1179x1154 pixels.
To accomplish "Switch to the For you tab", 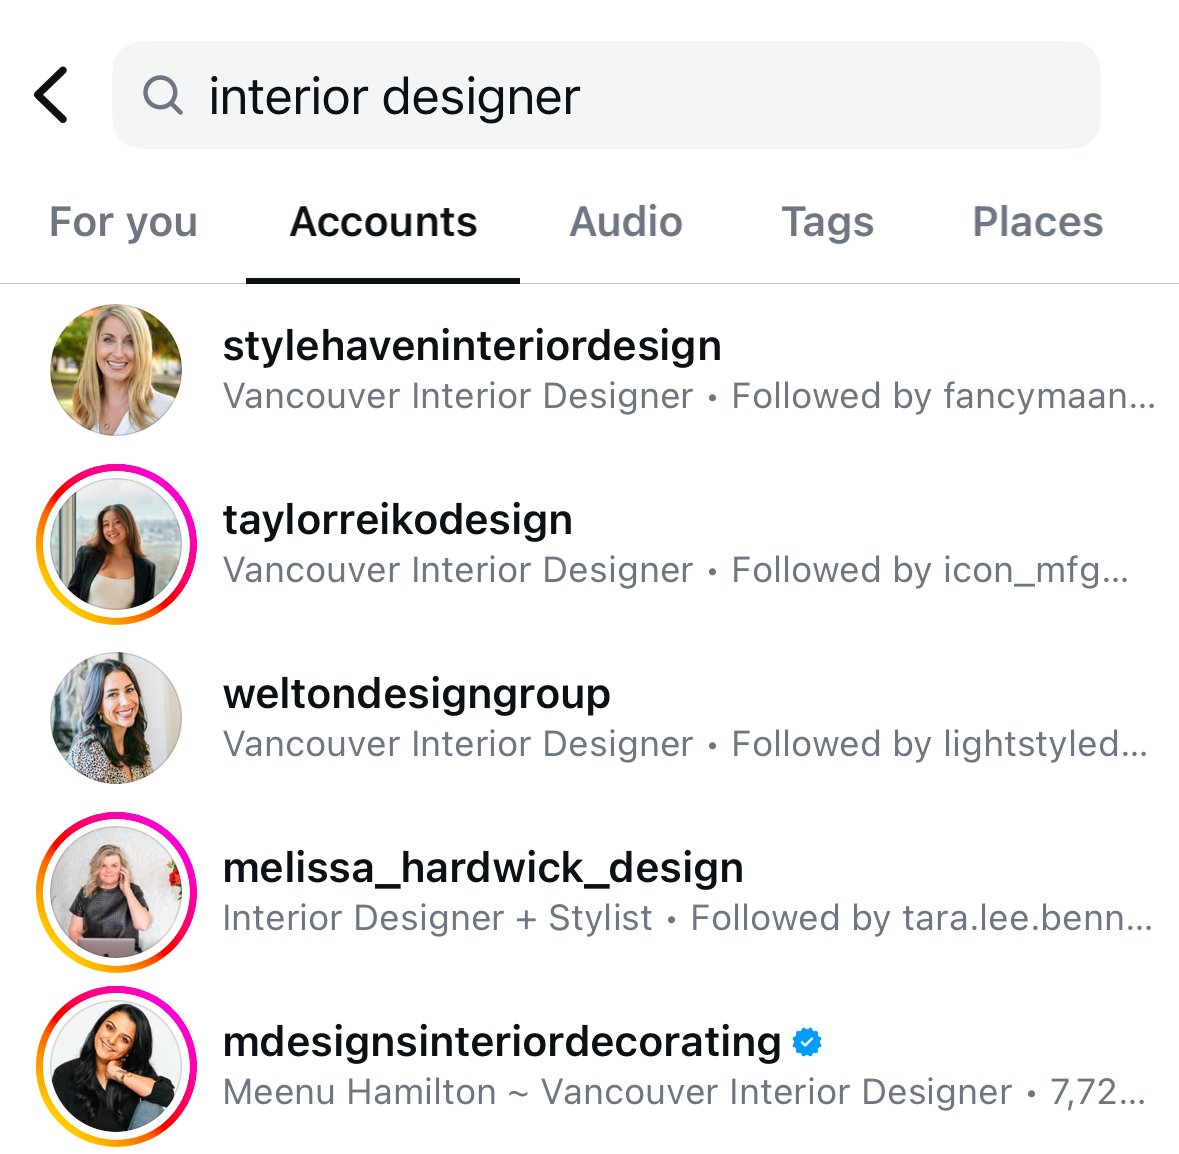I will (123, 222).
